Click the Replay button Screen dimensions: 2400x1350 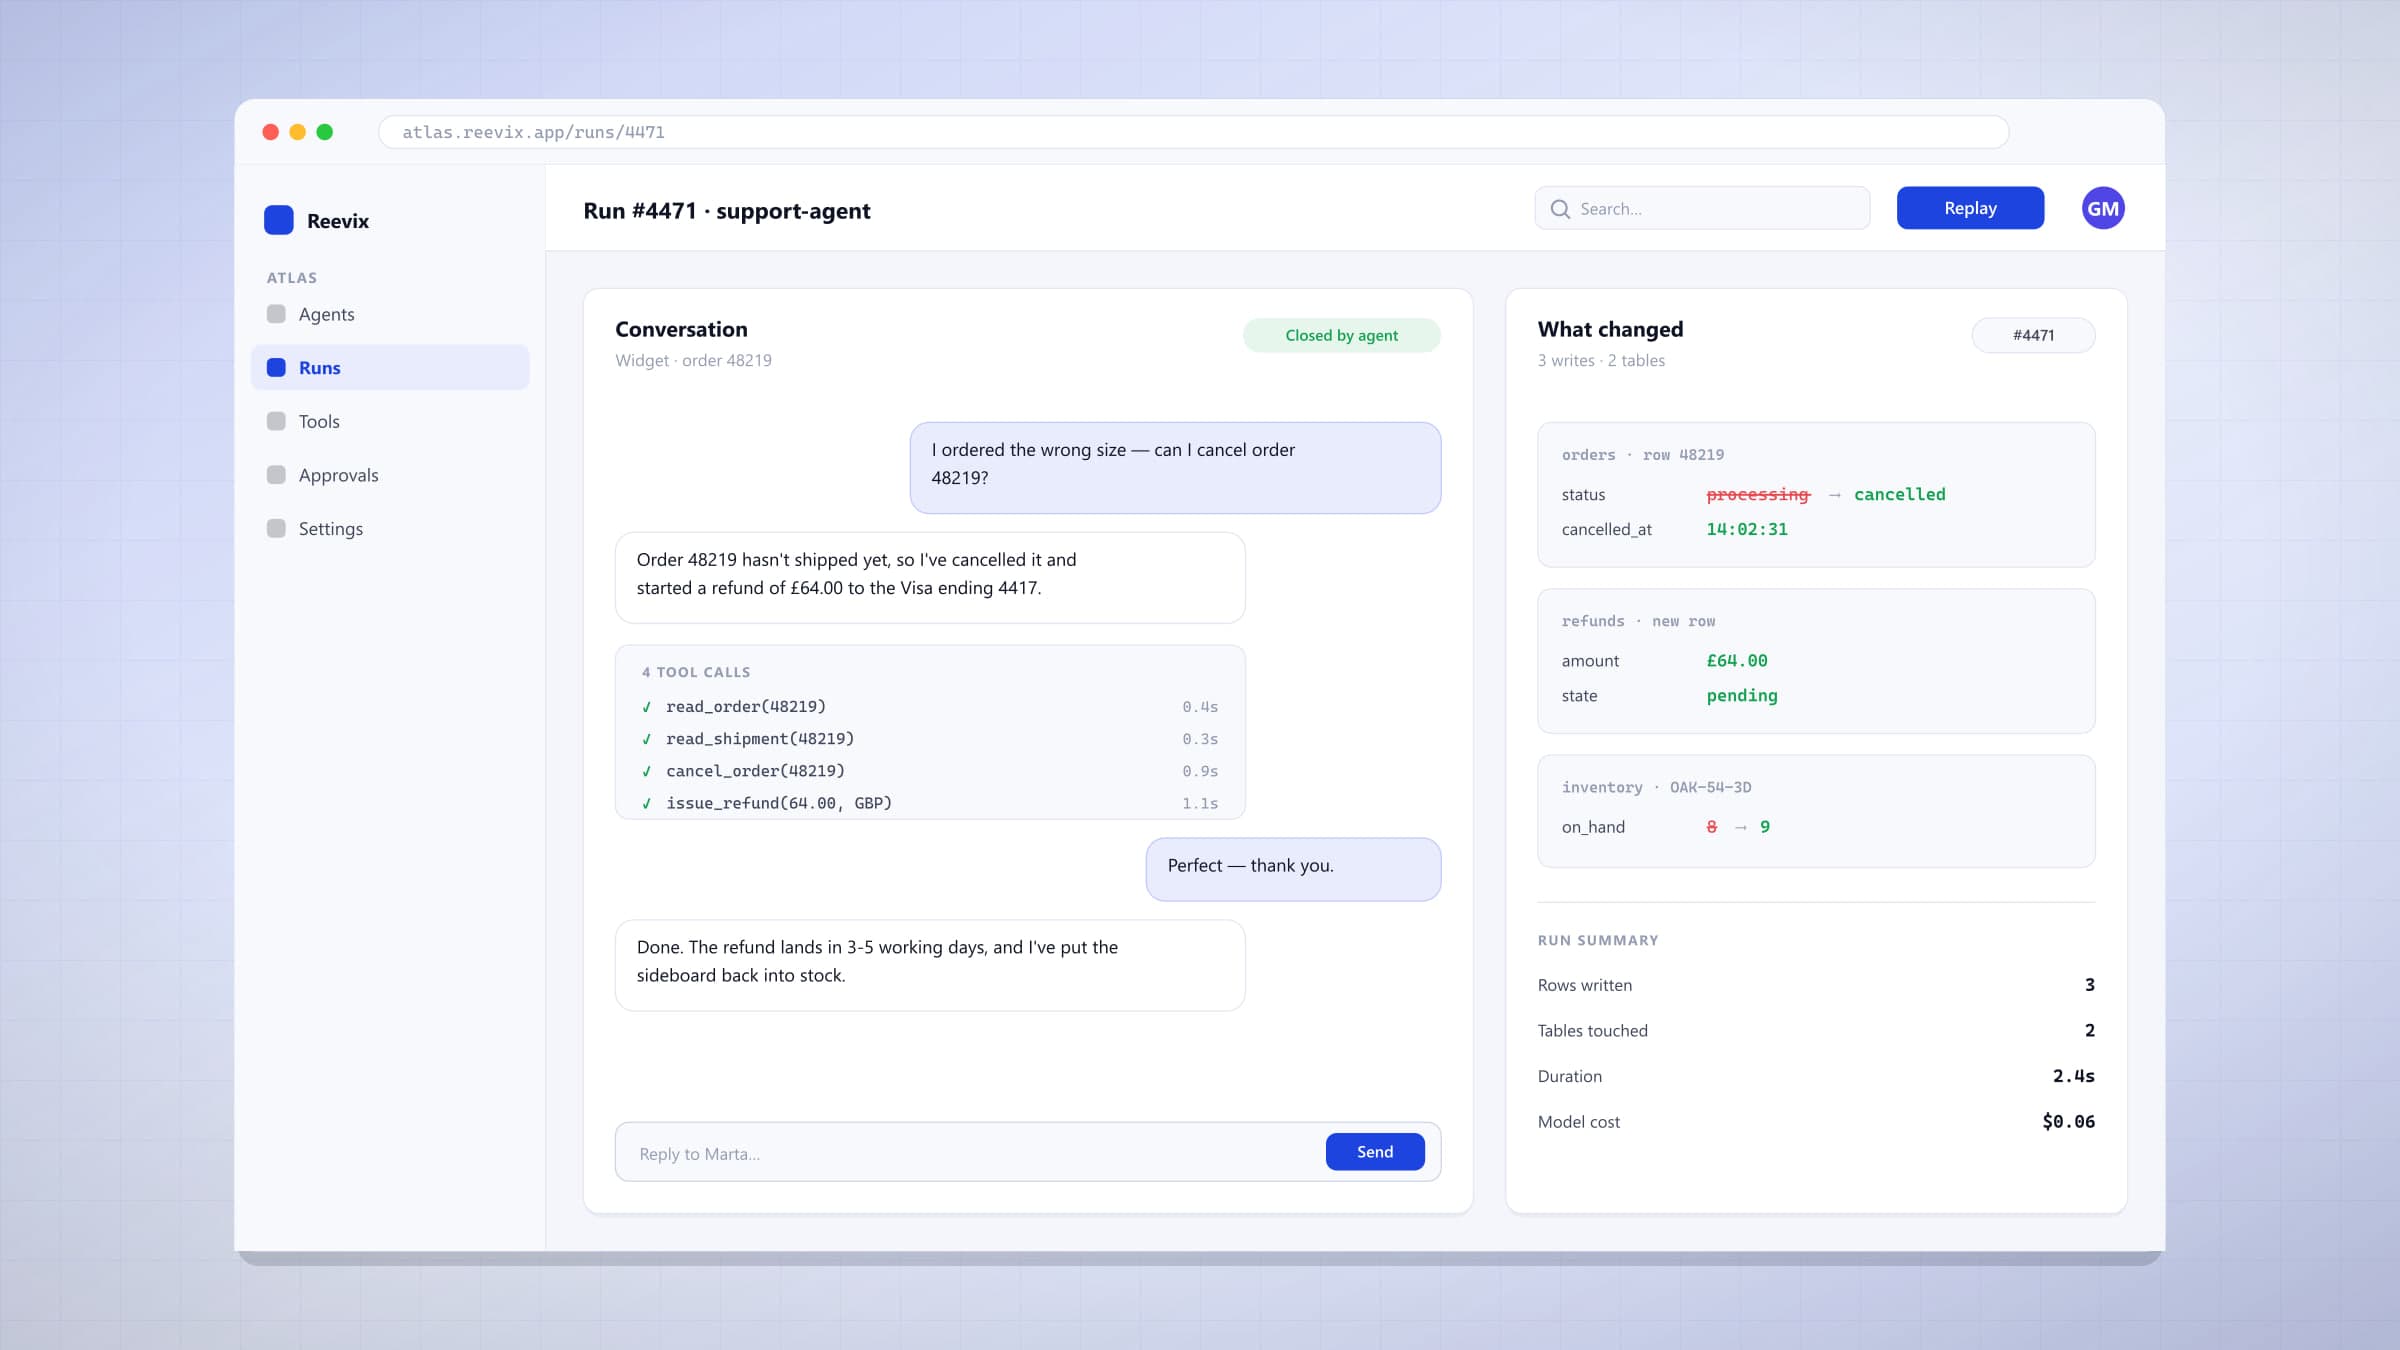point(1970,208)
